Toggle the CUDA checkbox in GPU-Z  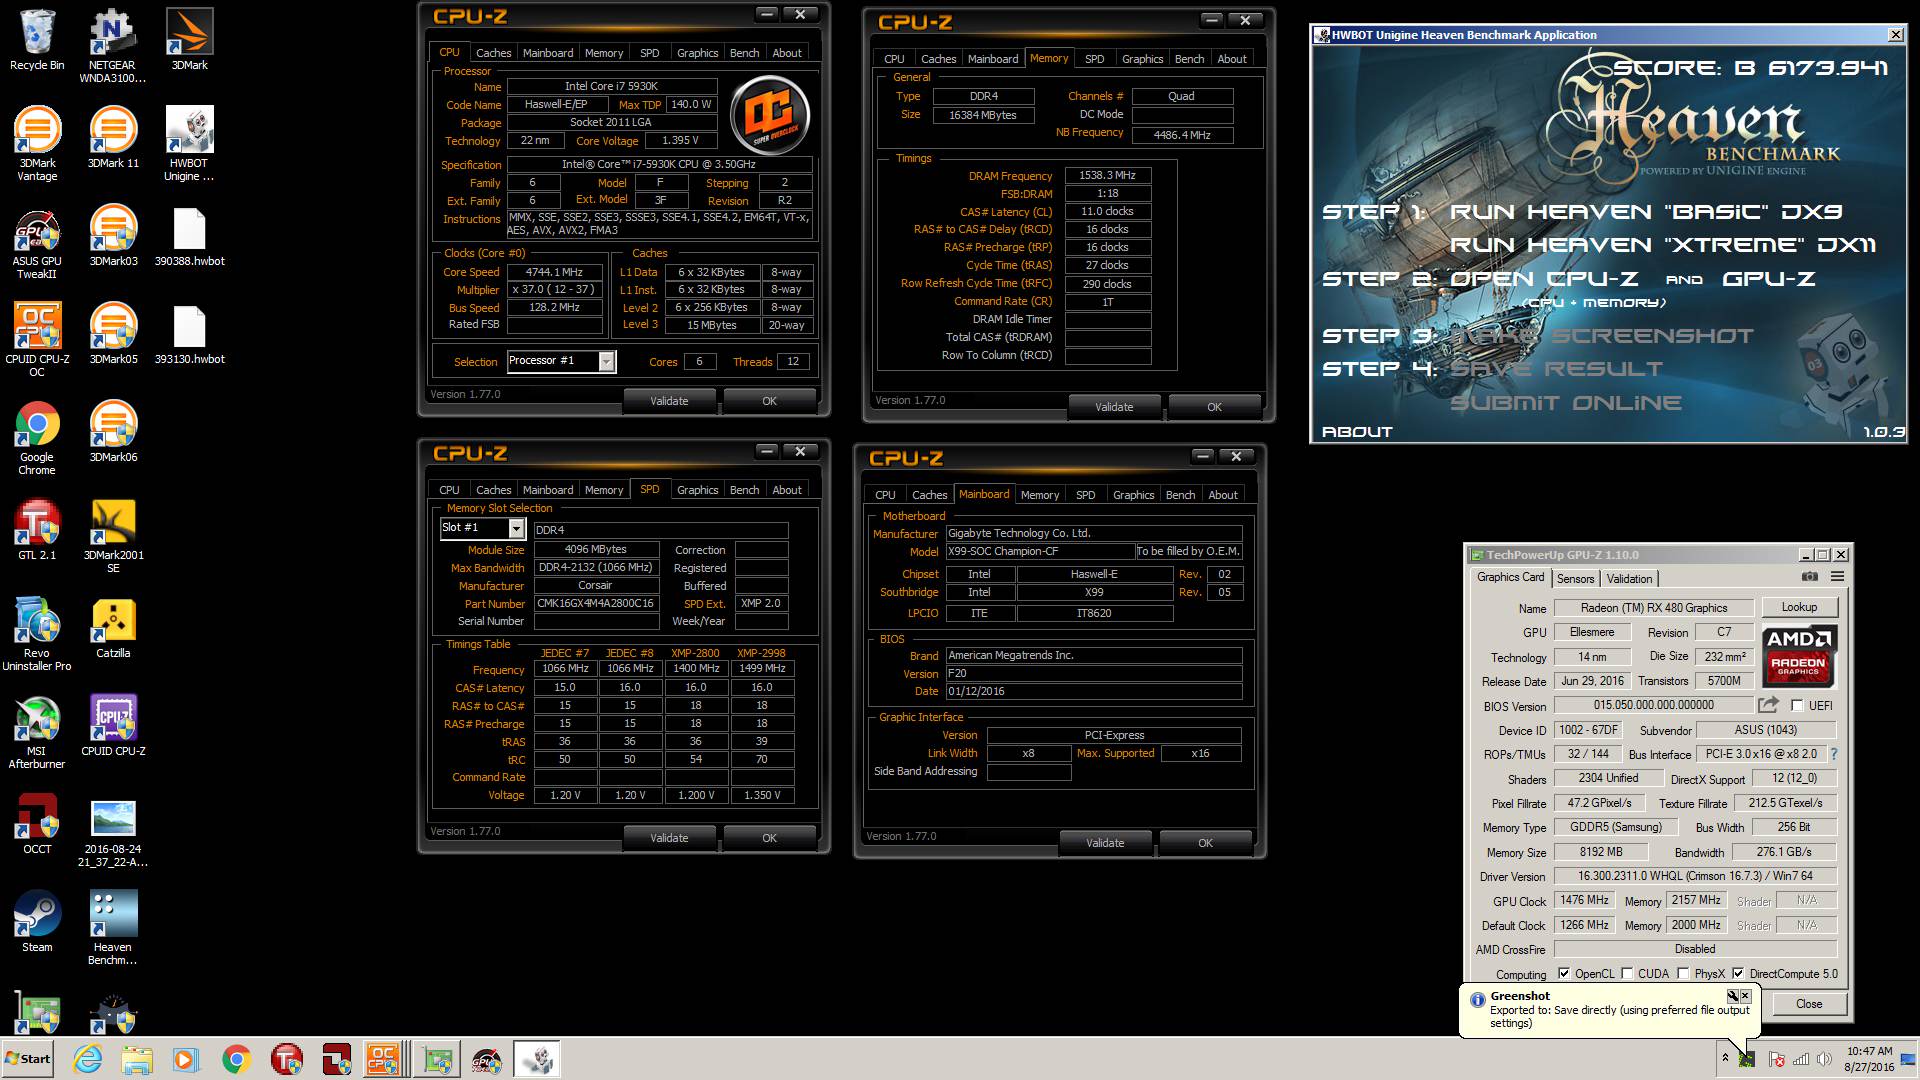(x=1627, y=974)
